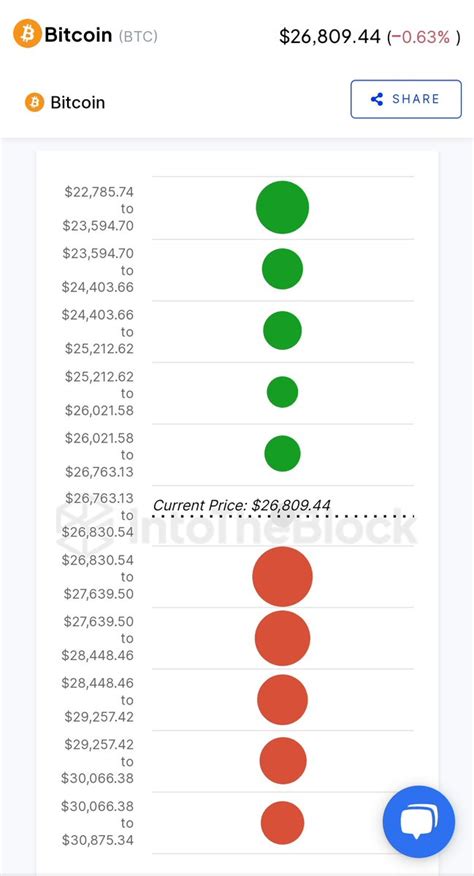Select the red bubble for $28,448.46 to $29,257.42
The width and height of the screenshot is (474, 876).
tap(282, 699)
